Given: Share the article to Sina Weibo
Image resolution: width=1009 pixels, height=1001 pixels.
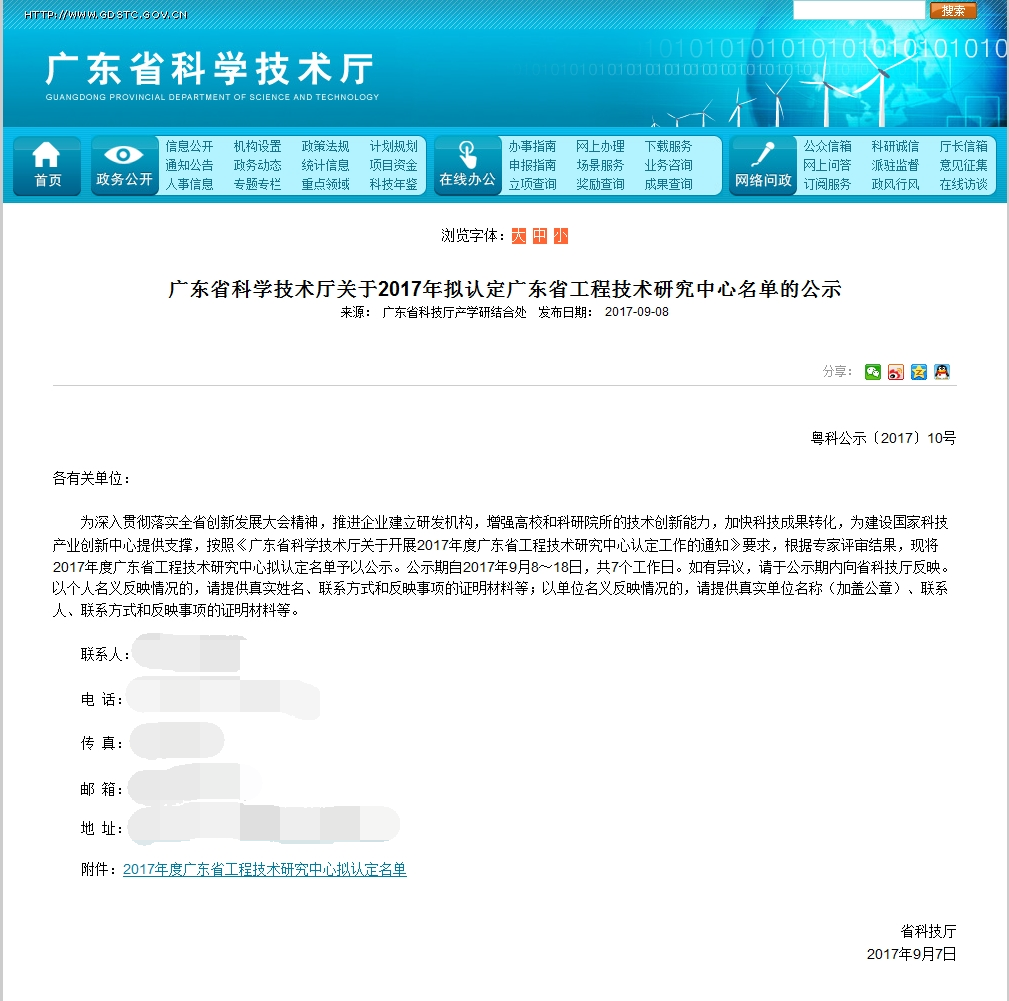Looking at the screenshot, I should [x=896, y=372].
